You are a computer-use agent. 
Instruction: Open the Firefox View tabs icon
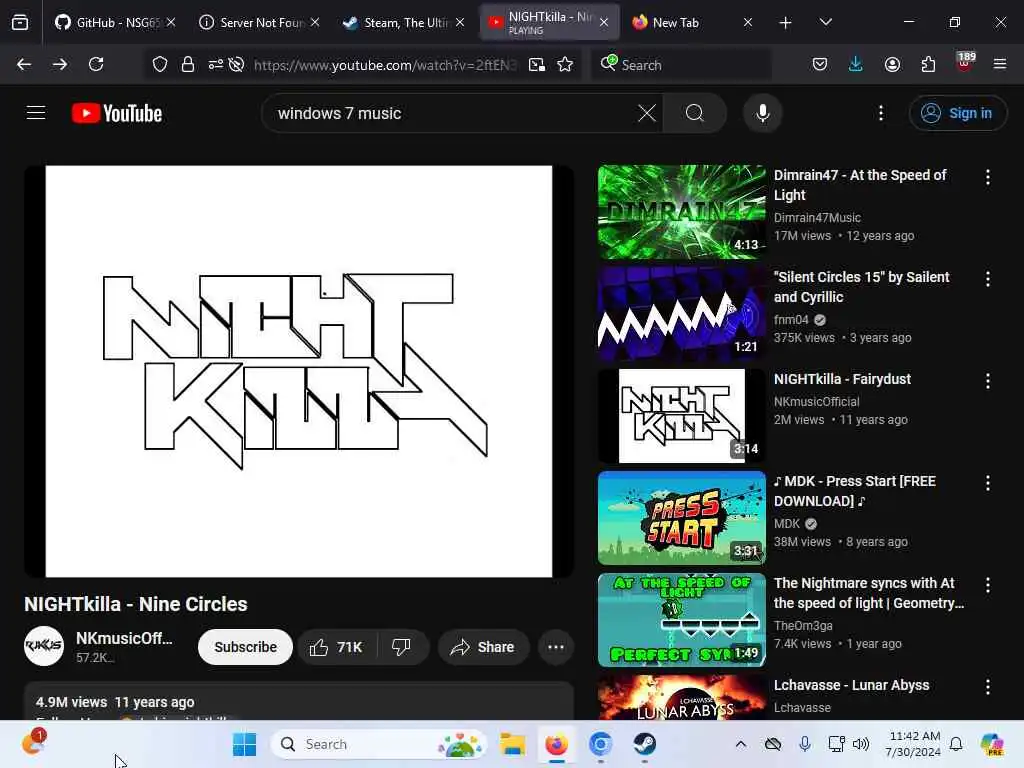click(20, 23)
